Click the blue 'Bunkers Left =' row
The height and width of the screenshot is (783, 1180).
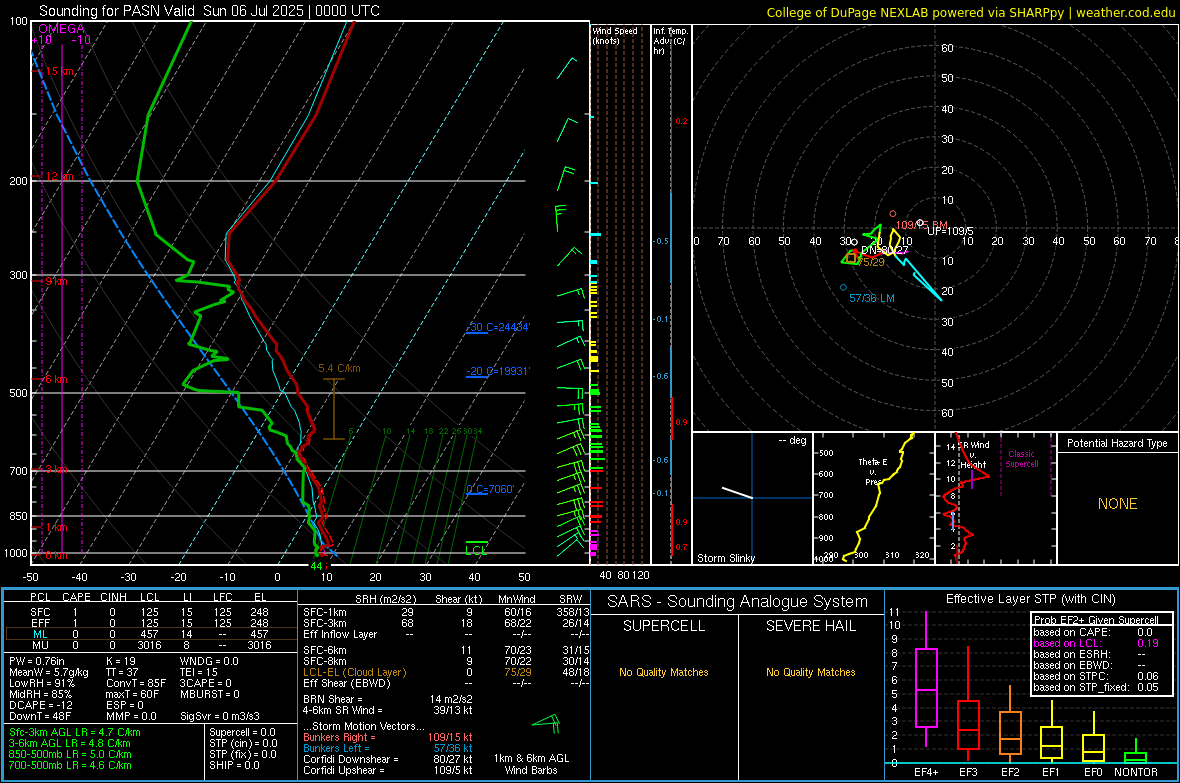click(x=388, y=748)
